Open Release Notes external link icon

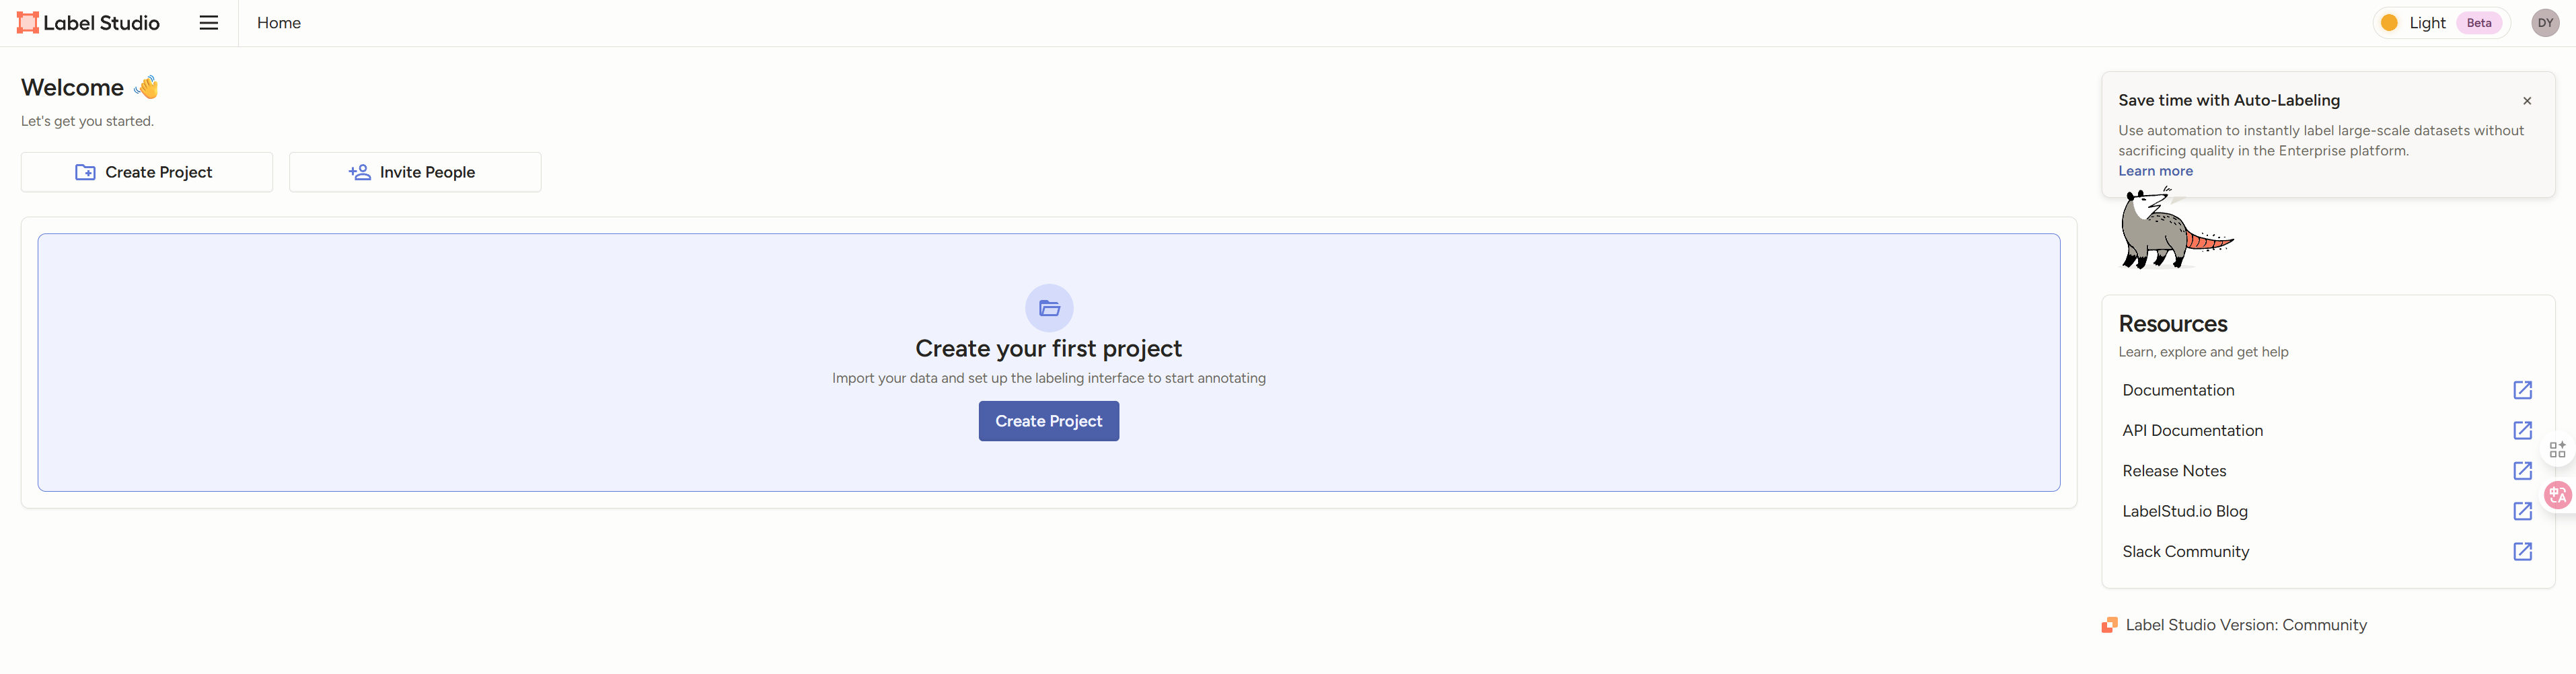pos(2522,471)
